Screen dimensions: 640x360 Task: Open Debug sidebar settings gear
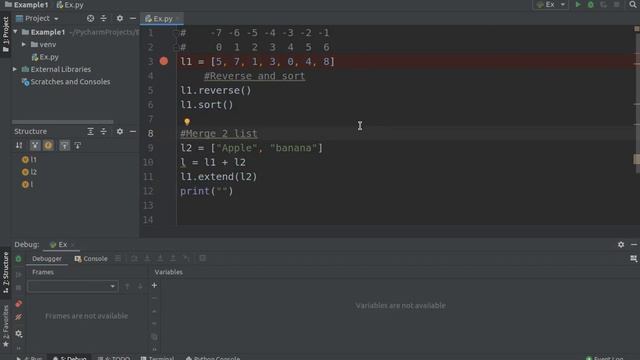pos(18,333)
